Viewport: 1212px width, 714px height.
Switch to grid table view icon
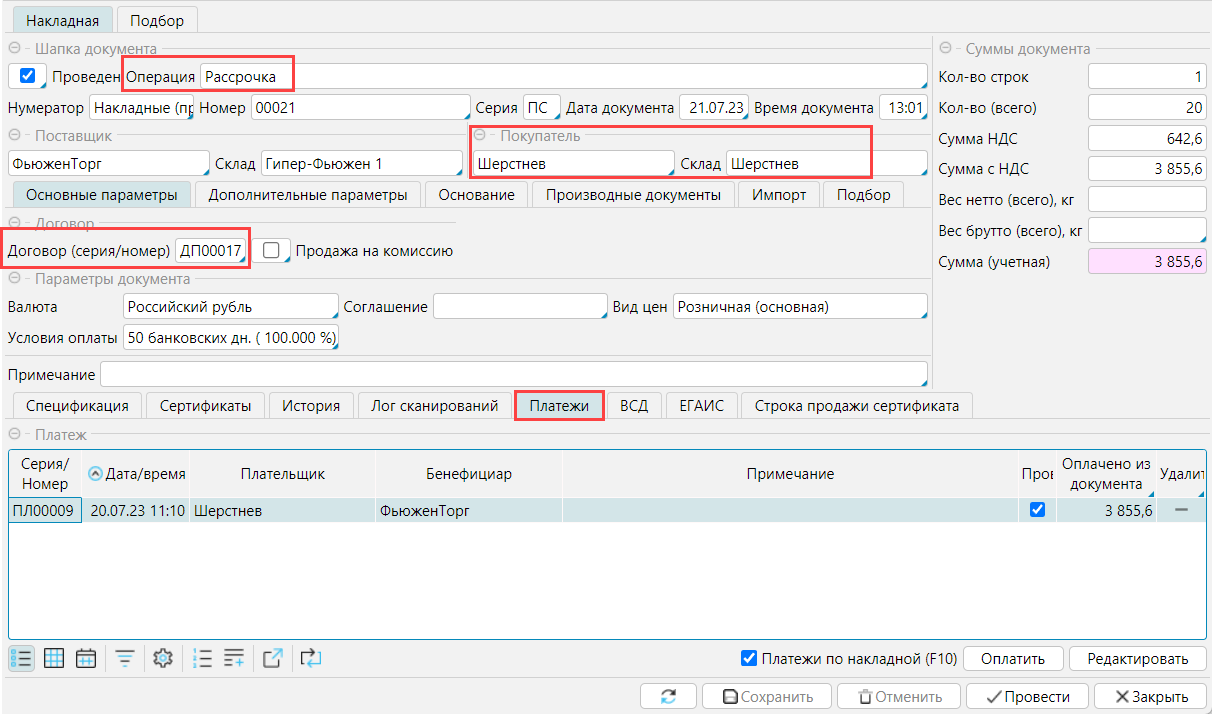[54, 658]
